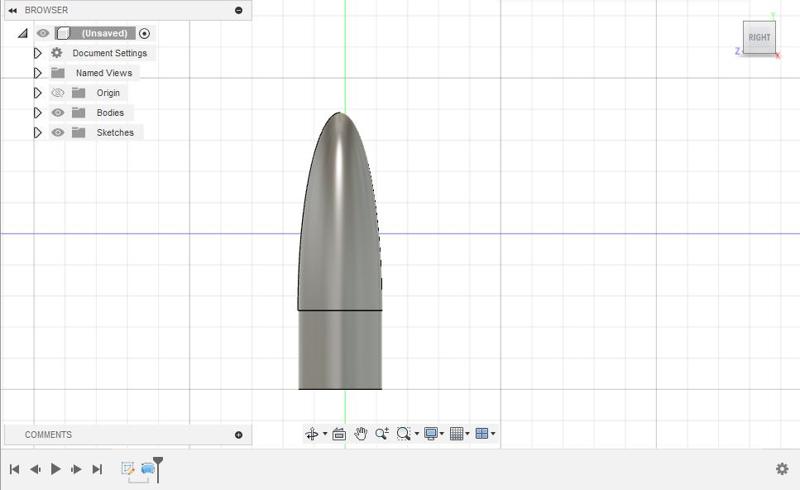Image resolution: width=800 pixels, height=490 pixels.
Task: Expand the Origin node
Action: pos(37,93)
